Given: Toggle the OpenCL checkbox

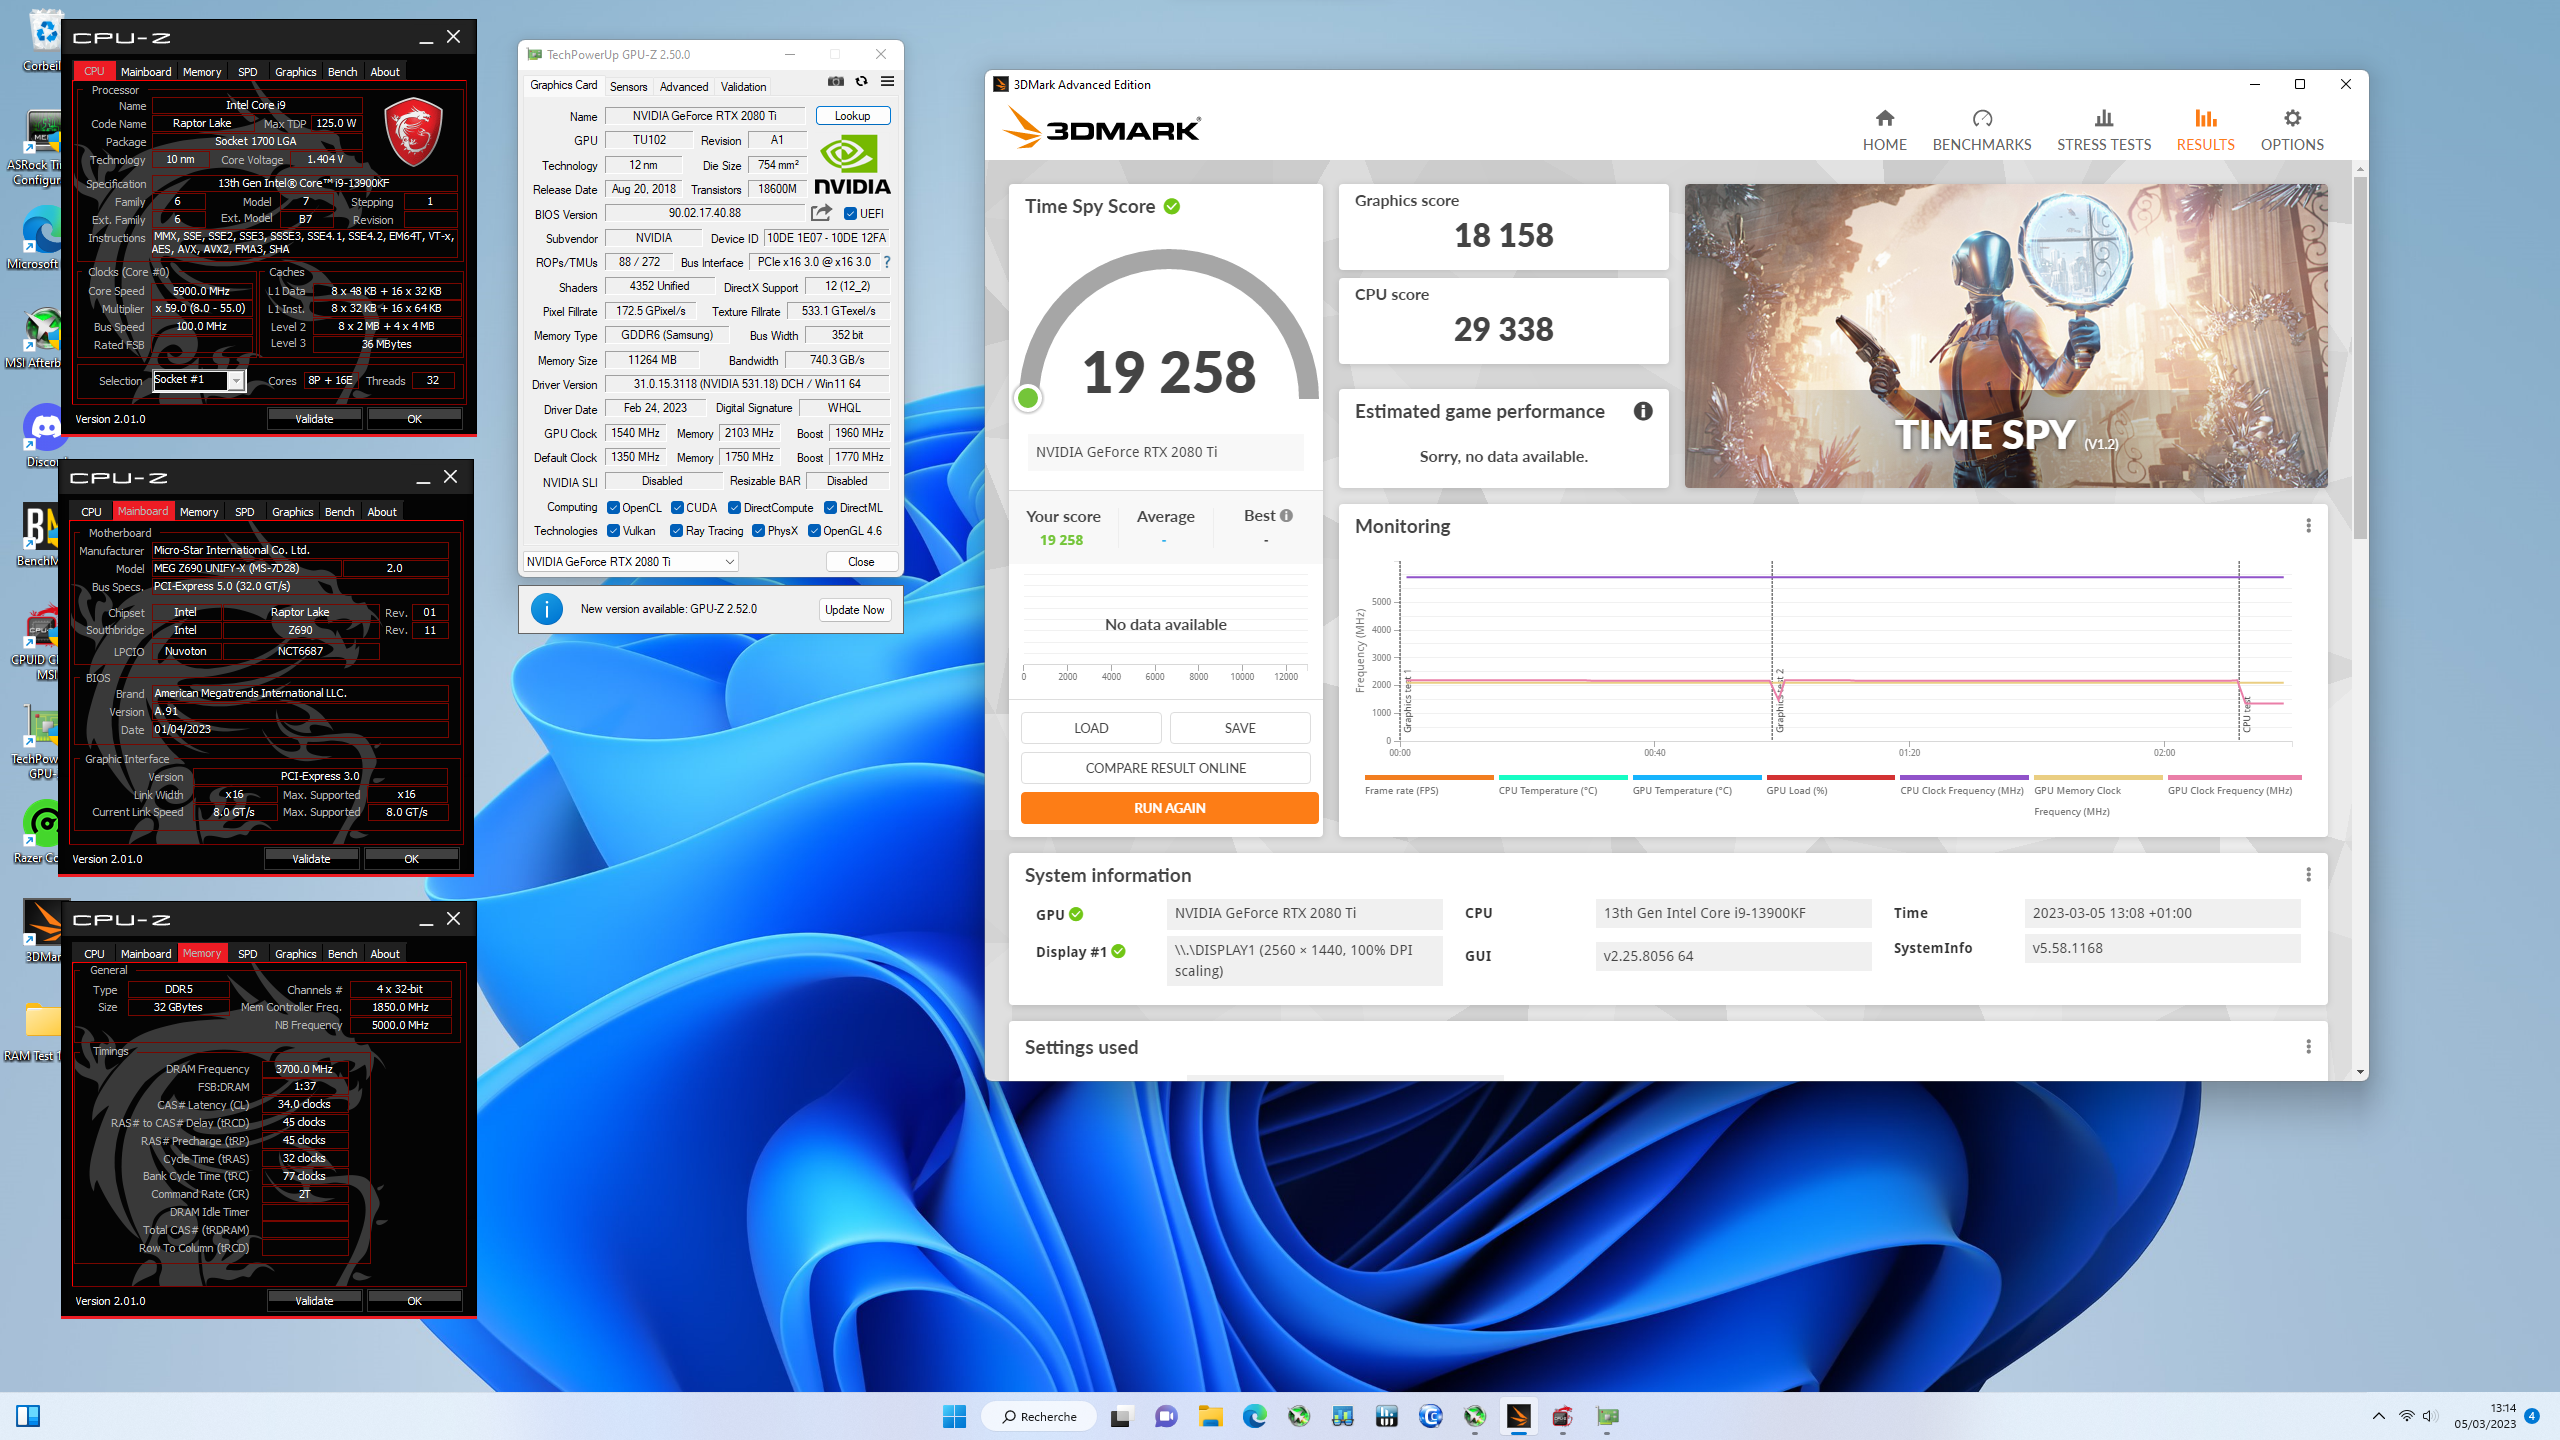Looking at the screenshot, I should coord(613,508).
